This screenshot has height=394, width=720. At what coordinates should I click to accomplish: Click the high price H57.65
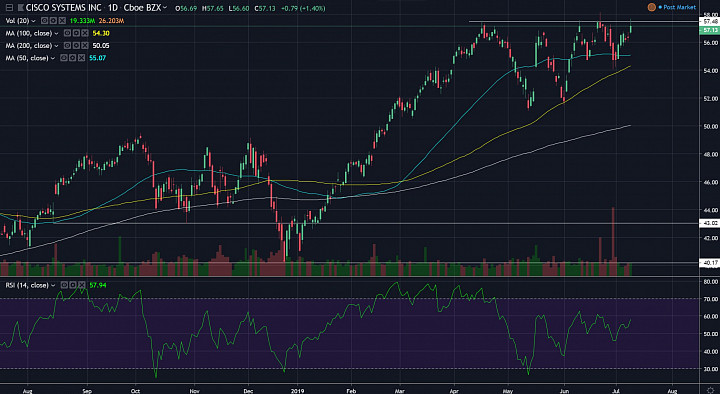click(x=213, y=8)
